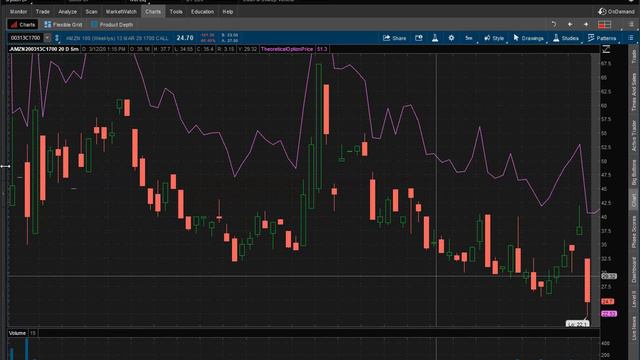The height and width of the screenshot is (360, 640).
Task: Open the Monitor tab
Action: (x=18, y=12)
